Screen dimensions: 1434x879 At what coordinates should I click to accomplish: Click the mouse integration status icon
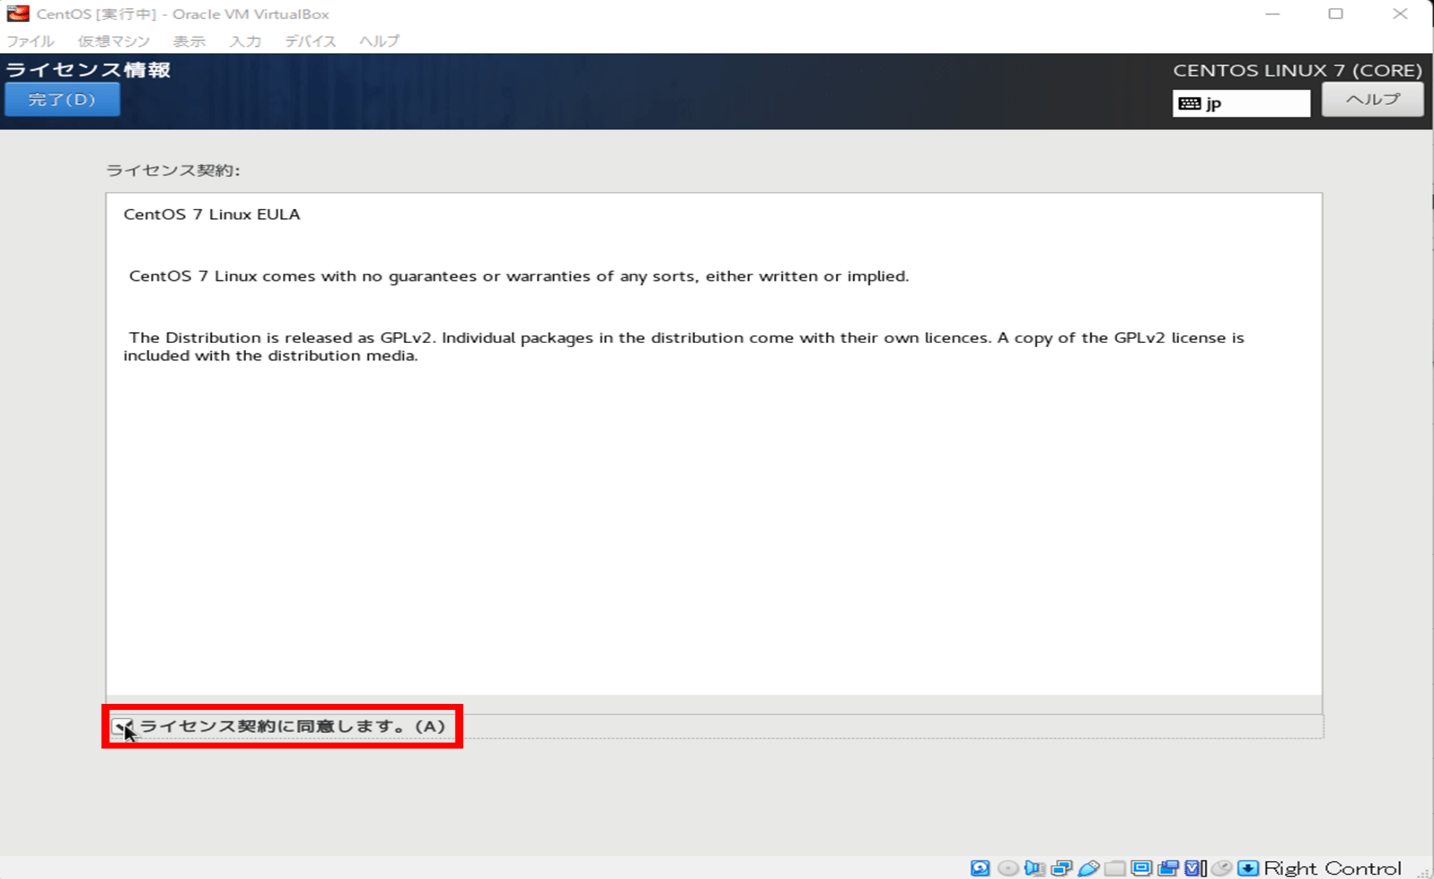(1221, 868)
